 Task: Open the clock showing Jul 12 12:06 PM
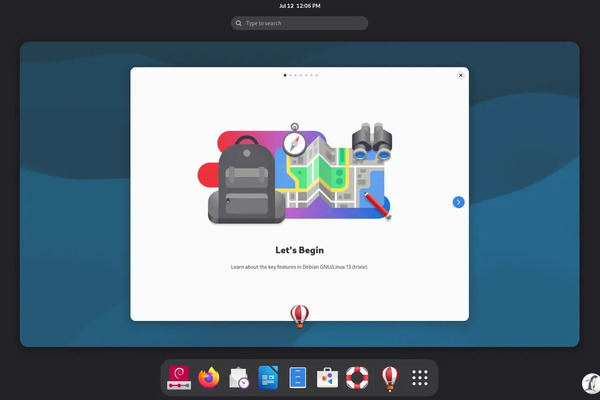300,6
